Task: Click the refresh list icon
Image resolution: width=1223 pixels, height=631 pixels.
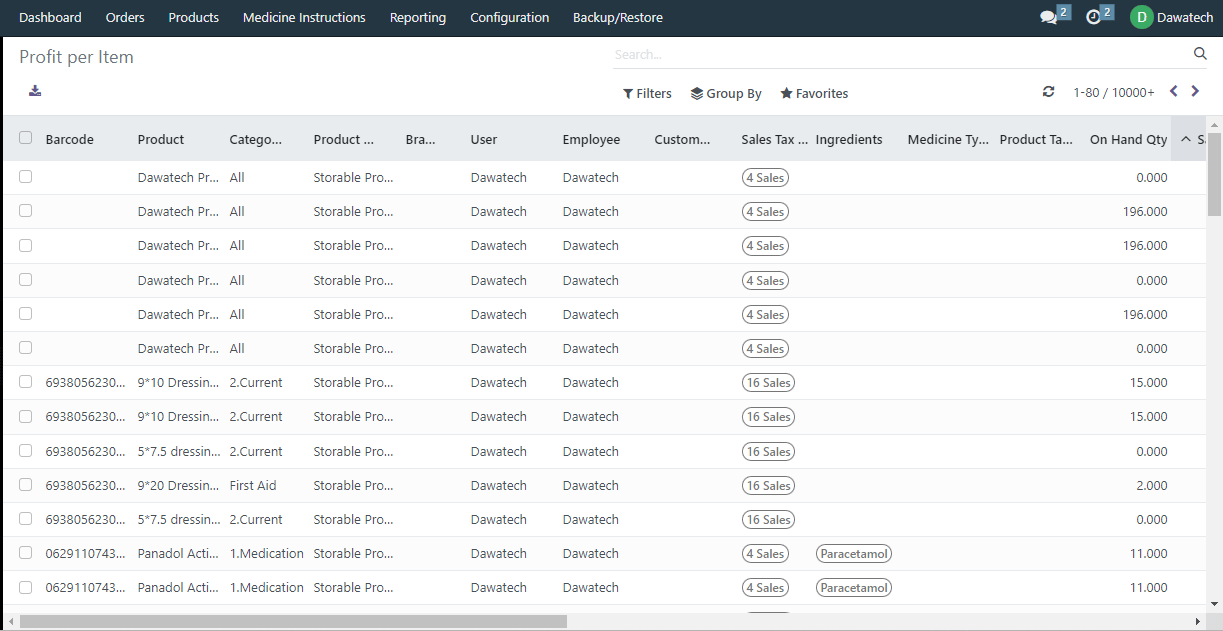Action: click(1048, 92)
